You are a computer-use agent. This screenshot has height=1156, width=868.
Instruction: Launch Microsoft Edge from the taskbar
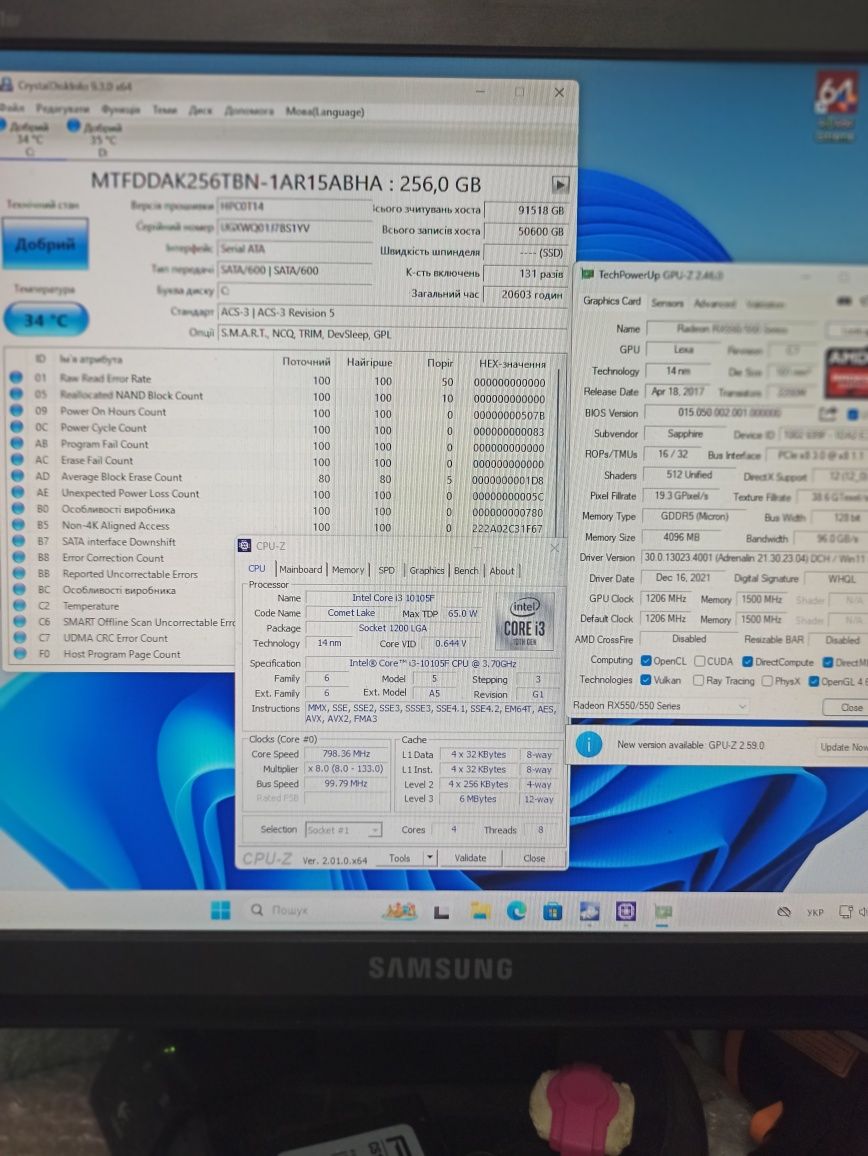517,911
